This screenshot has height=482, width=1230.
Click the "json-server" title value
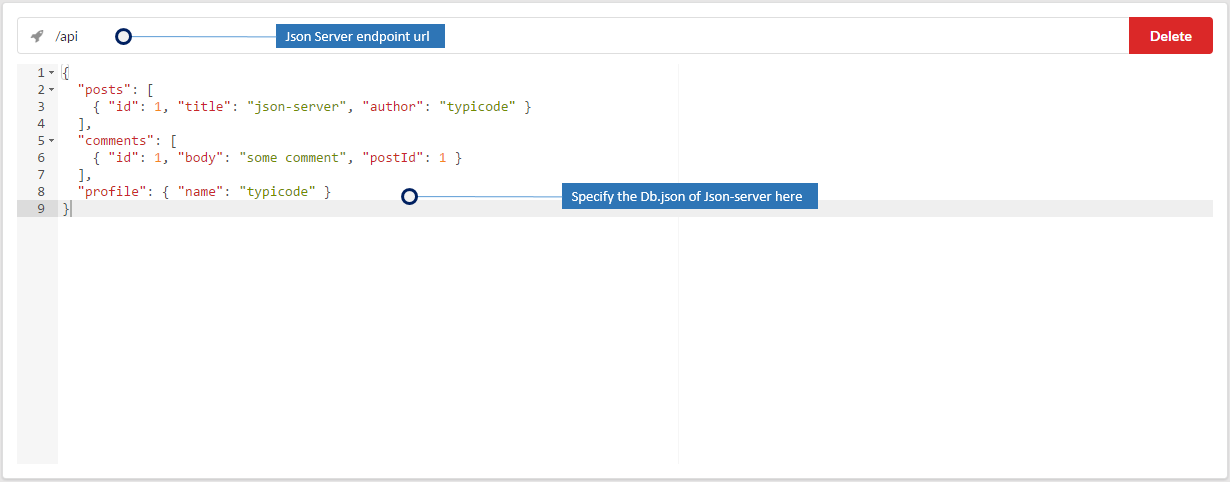point(301,106)
